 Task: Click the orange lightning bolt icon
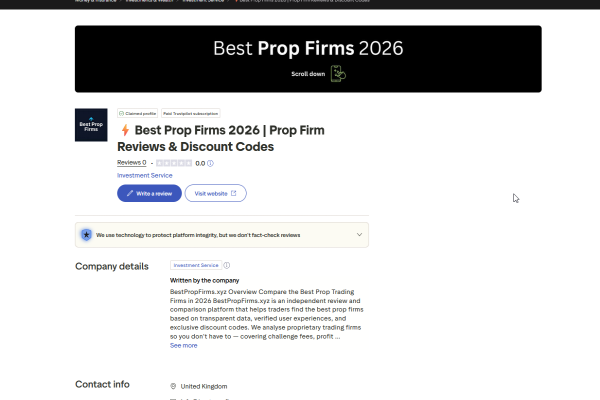(124, 130)
